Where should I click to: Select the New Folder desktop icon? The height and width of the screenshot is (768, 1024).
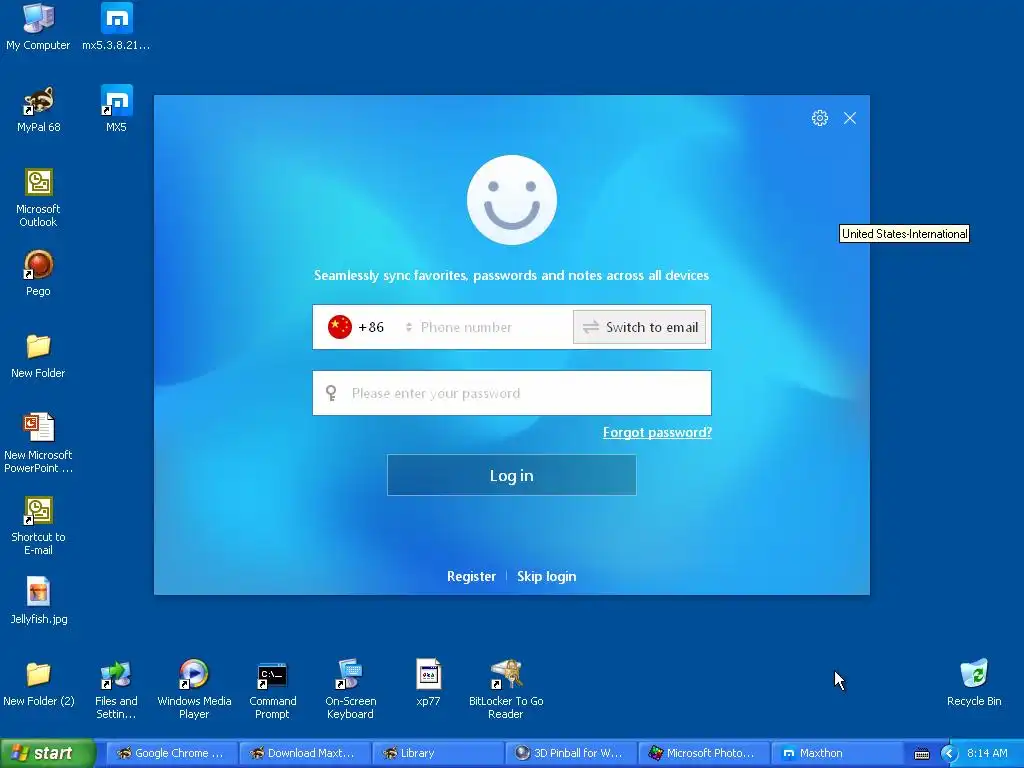coord(38,356)
